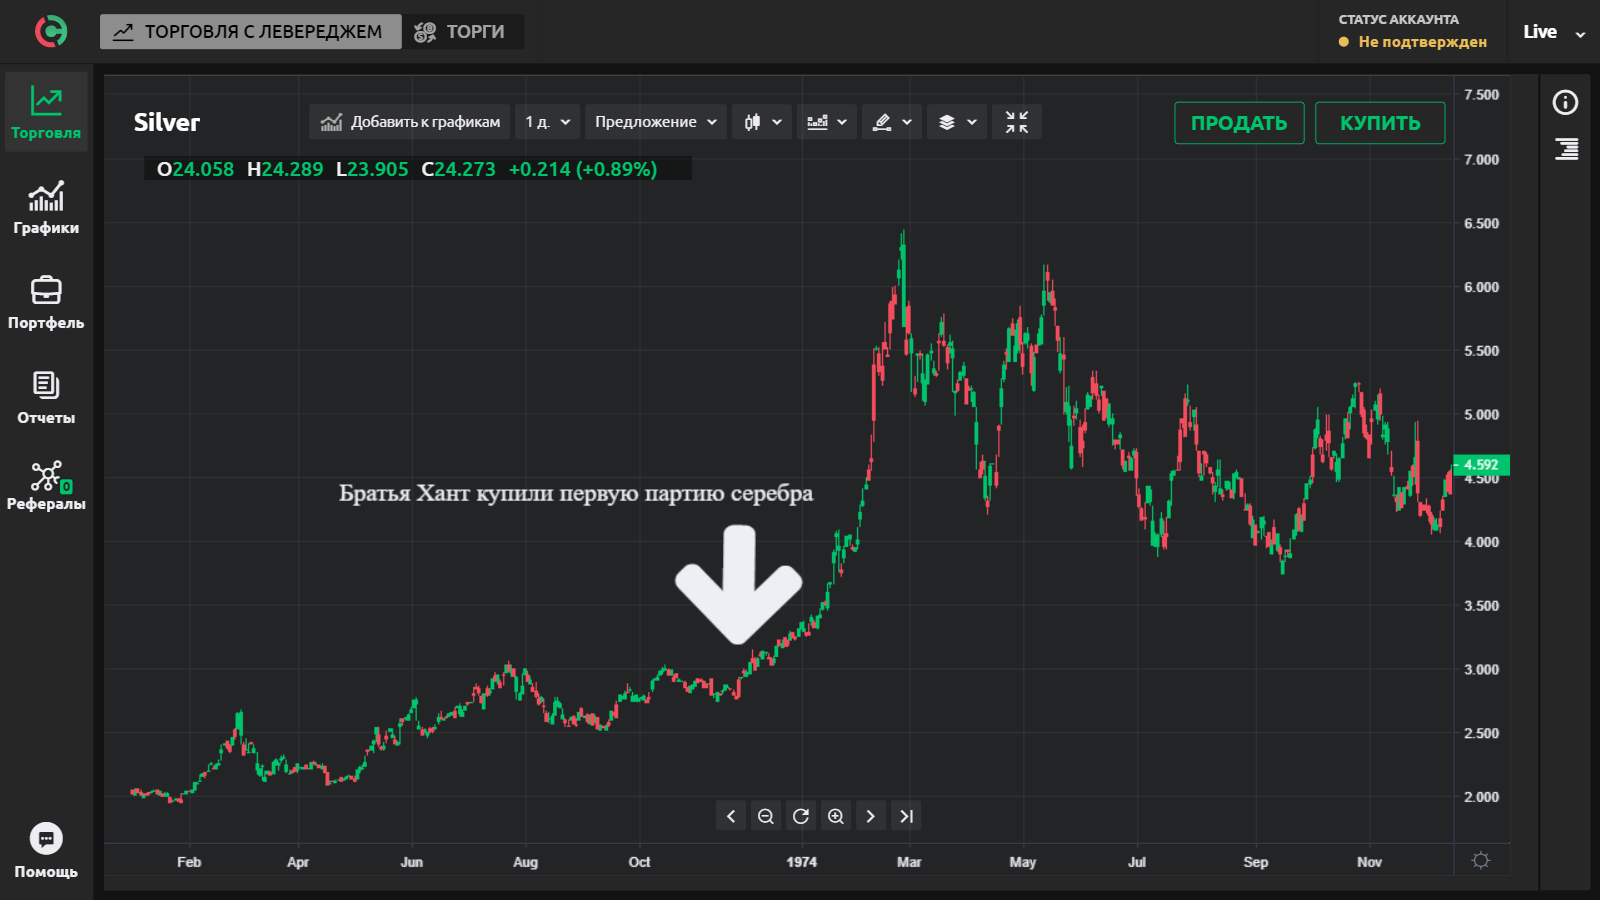Reset the chart view
The width and height of the screenshot is (1600, 900).
[x=801, y=816]
